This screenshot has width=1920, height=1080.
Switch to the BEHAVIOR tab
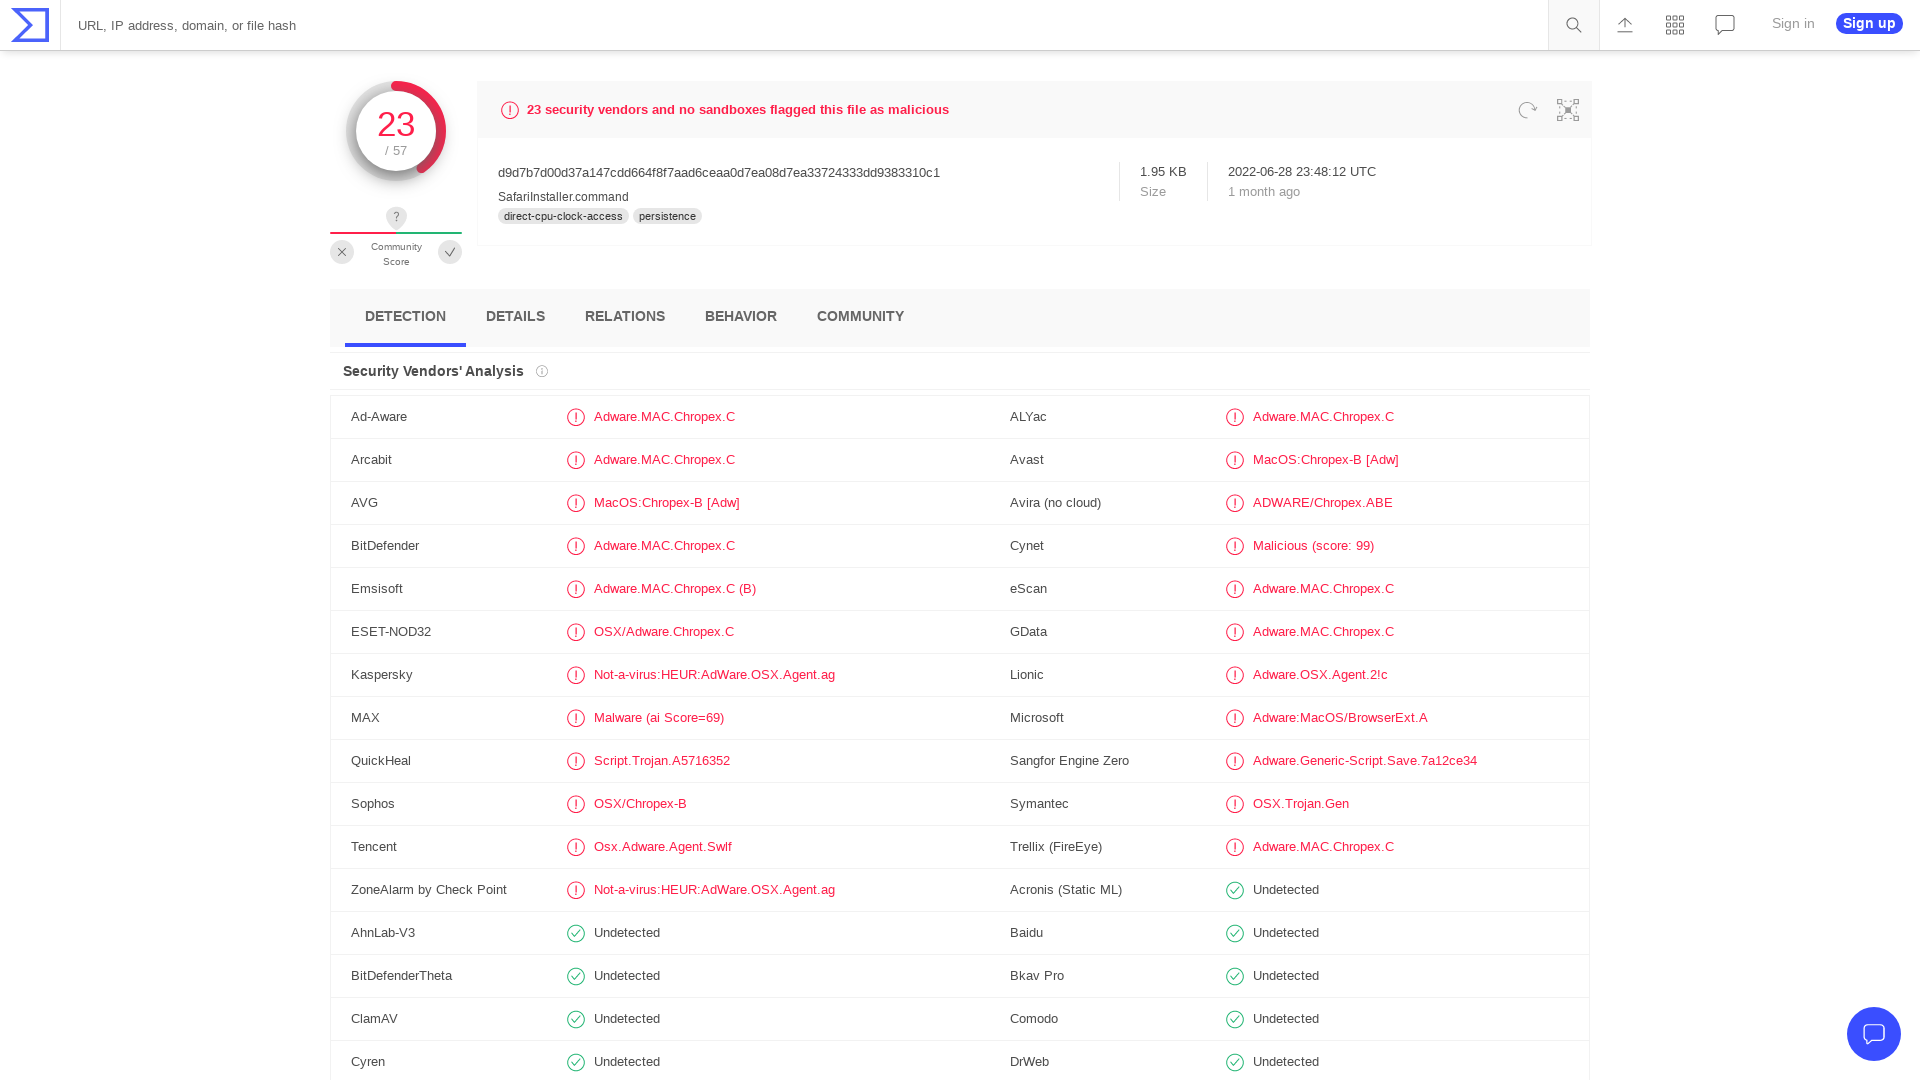(740, 316)
